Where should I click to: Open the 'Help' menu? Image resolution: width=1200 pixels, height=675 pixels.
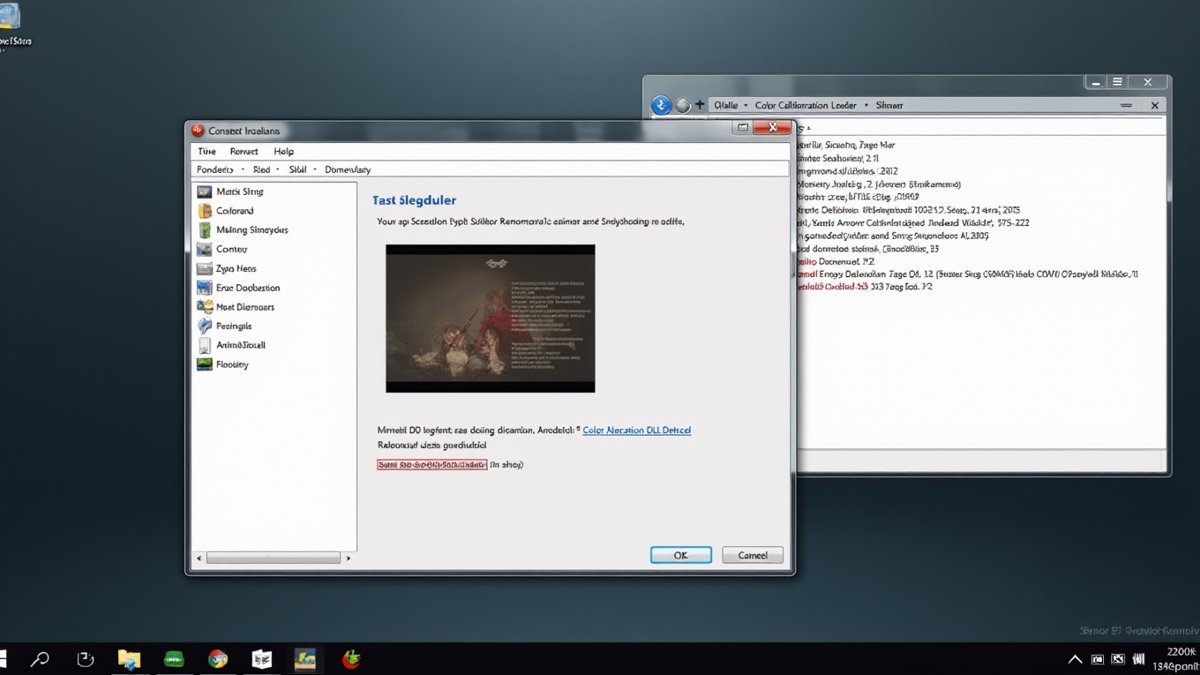(284, 151)
